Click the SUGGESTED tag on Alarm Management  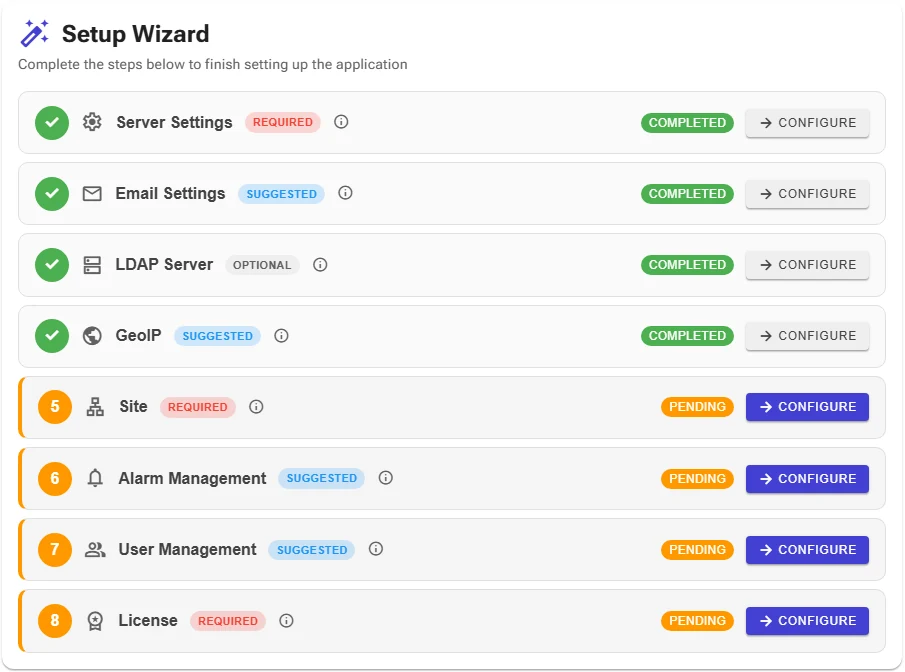321,478
